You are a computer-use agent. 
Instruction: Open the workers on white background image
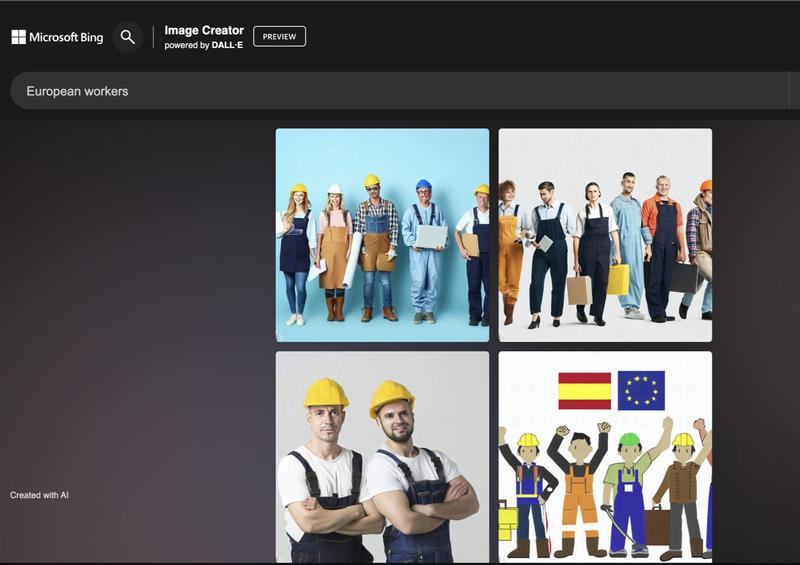pos(605,235)
